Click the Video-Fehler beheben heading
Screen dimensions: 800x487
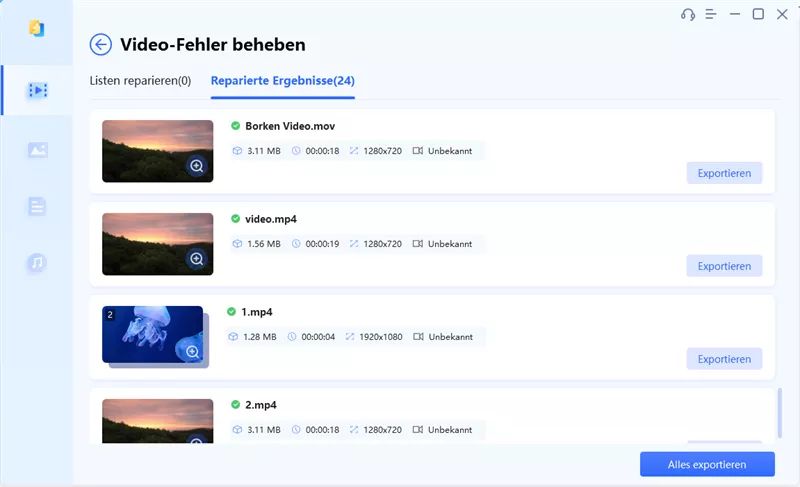coord(213,45)
